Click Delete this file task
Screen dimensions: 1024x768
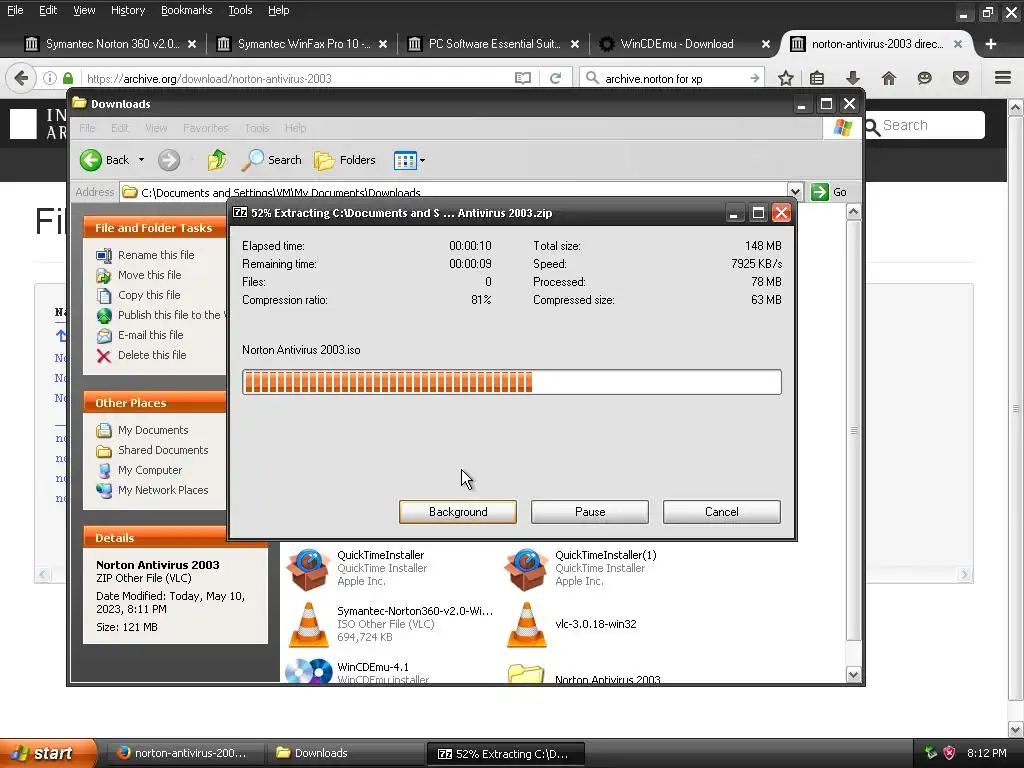[152, 355]
